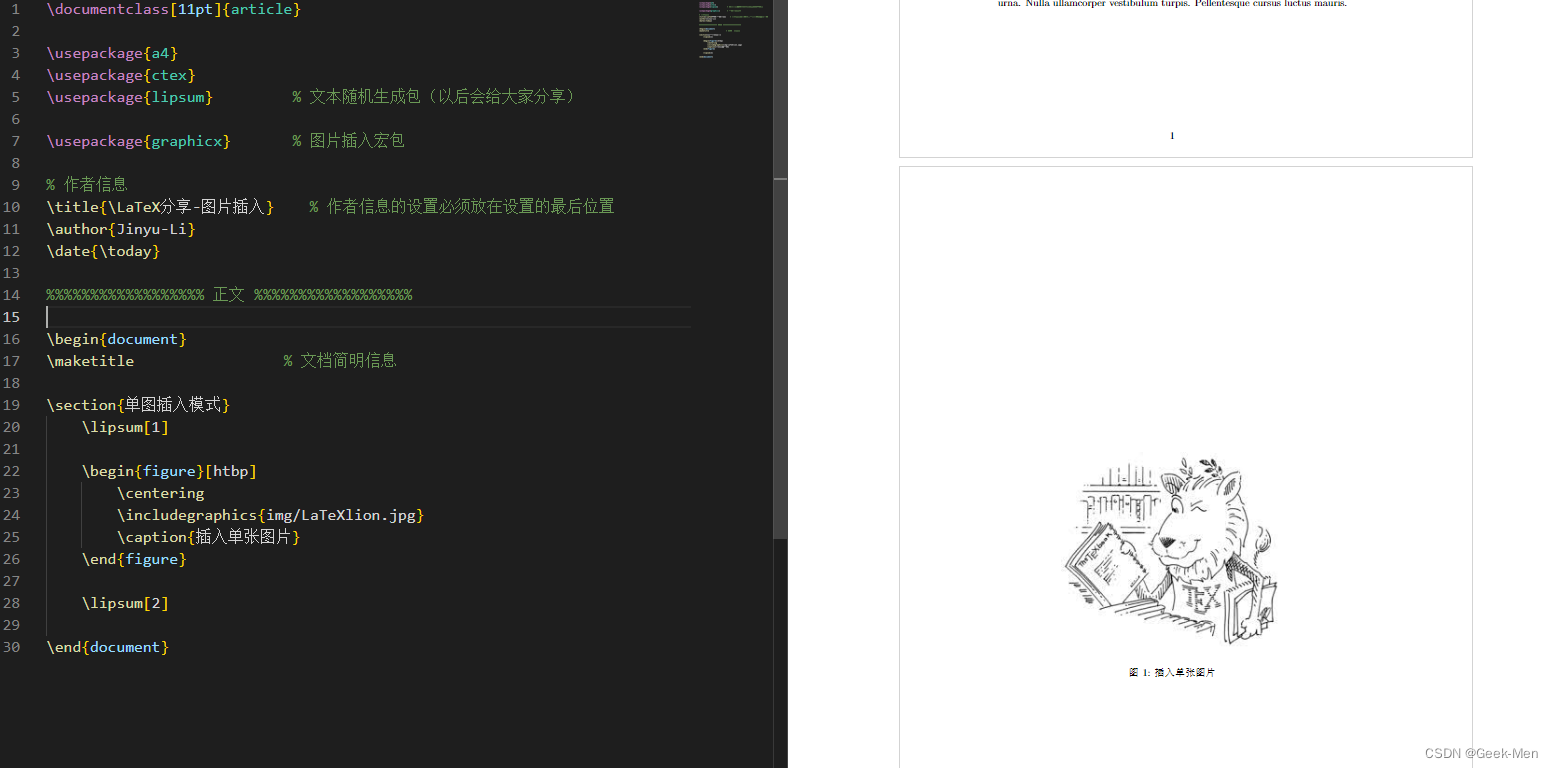Click the %%%% 正文 %%%% separator comment

pos(229,295)
